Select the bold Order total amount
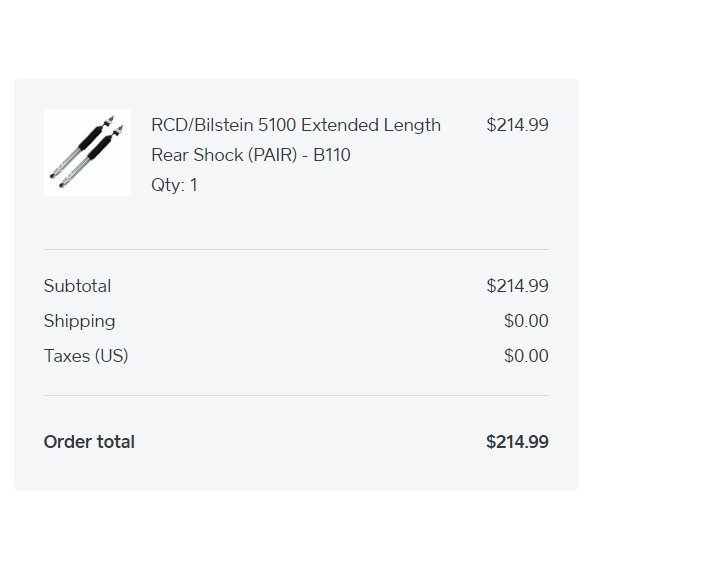Image resolution: width=707 pixels, height=578 pixels. click(x=517, y=442)
